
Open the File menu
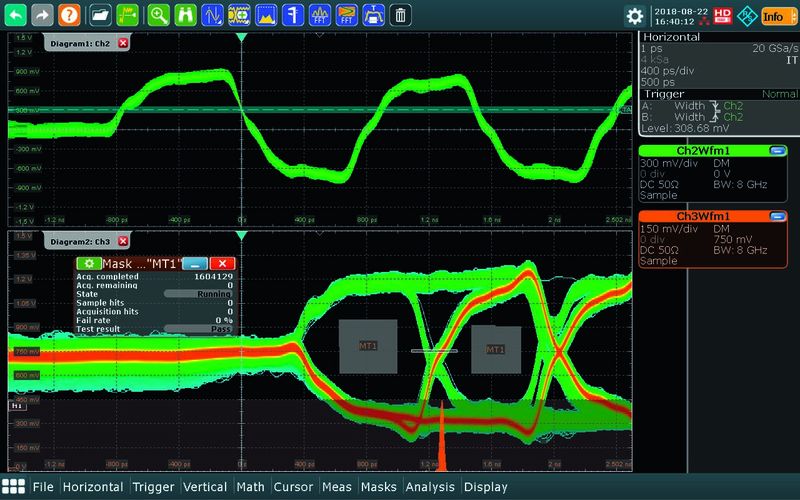click(43, 487)
